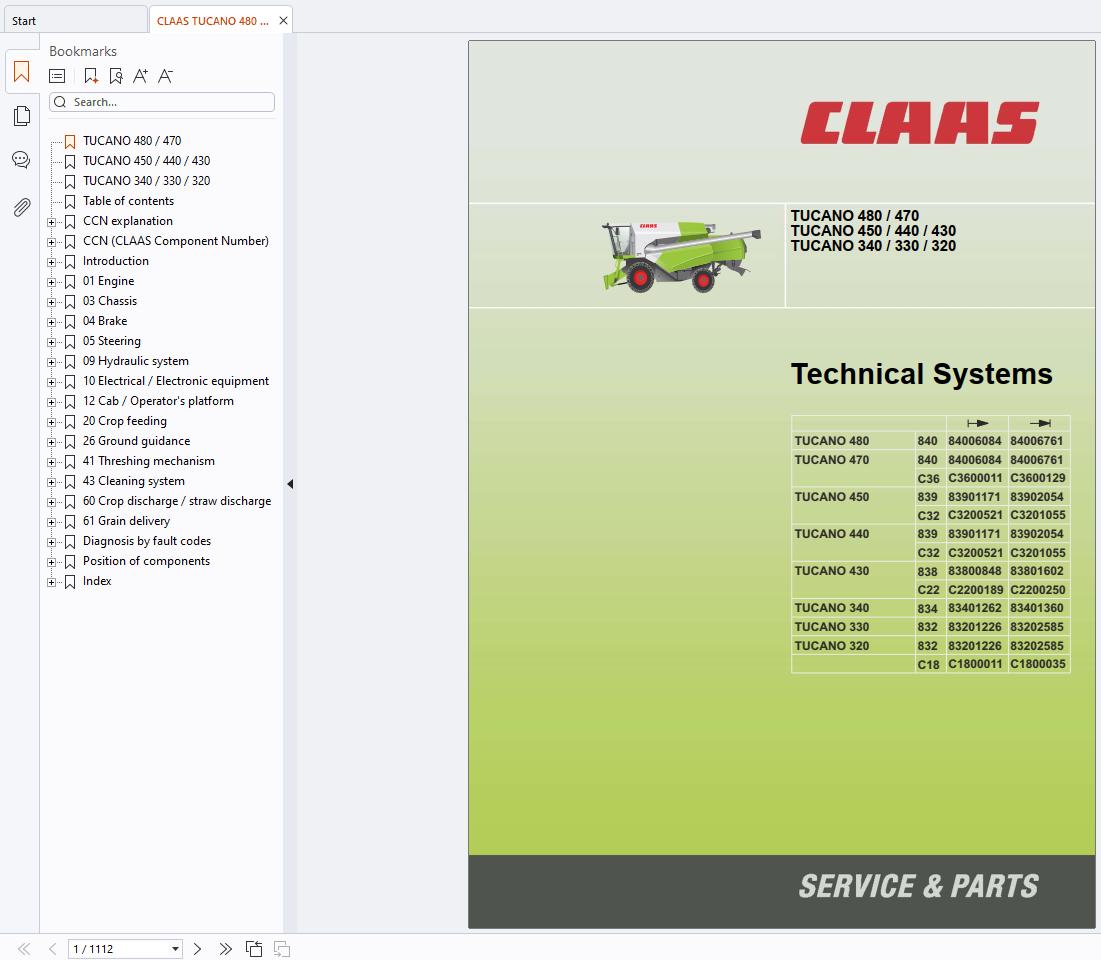The width and height of the screenshot is (1101, 960).
Task: Collapse the bookmarks panel with side arrow
Action: coord(290,484)
